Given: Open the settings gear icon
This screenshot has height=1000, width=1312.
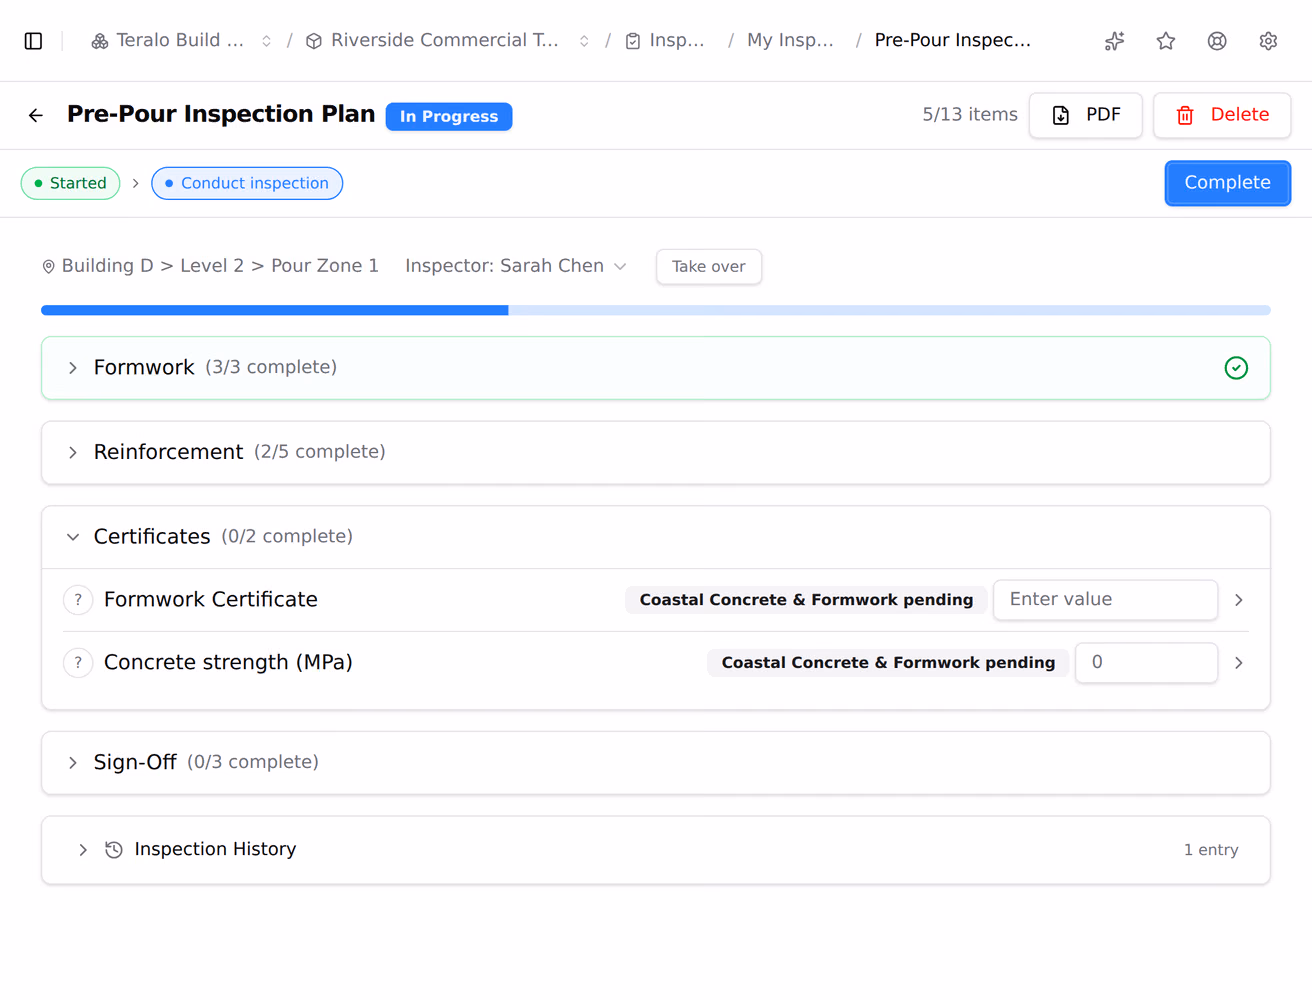Looking at the screenshot, I should pyautogui.click(x=1268, y=41).
